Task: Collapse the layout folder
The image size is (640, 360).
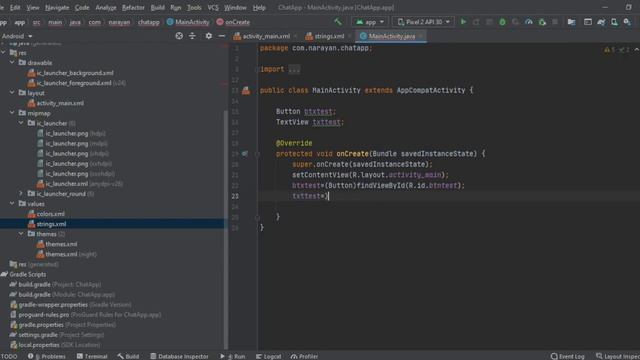Action: tap(12, 93)
